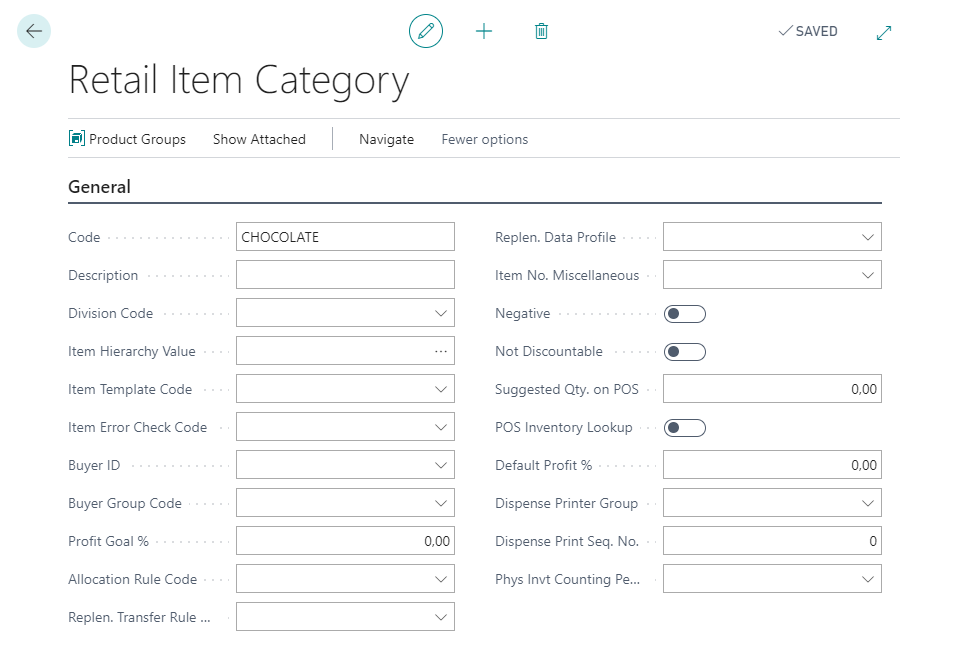
Task: Click the Profit Goal % field
Action: 345,541
